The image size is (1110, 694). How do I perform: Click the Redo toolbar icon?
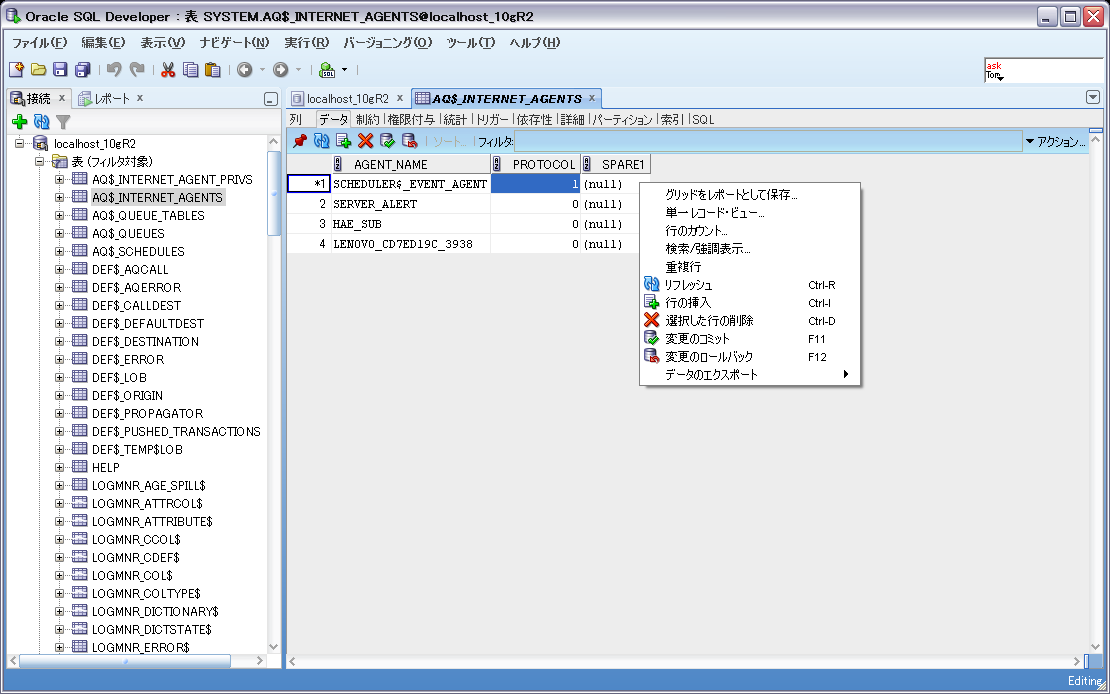pyautogui.click(x=137, y=69)
